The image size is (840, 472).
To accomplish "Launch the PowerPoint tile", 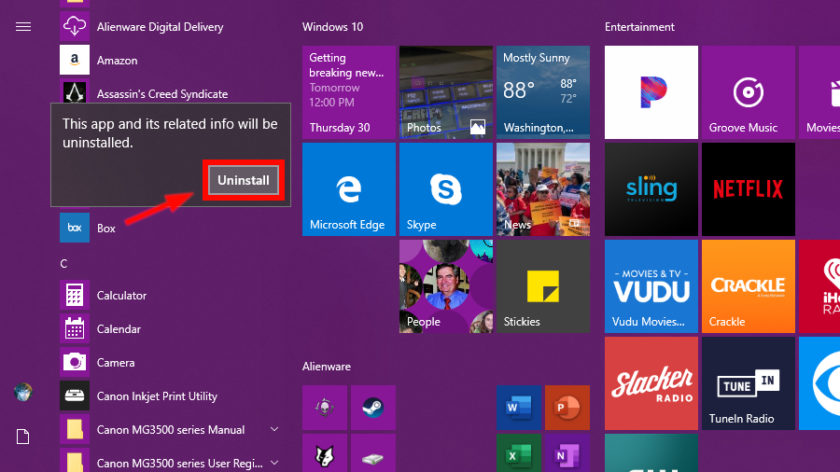I will [567, 408].
